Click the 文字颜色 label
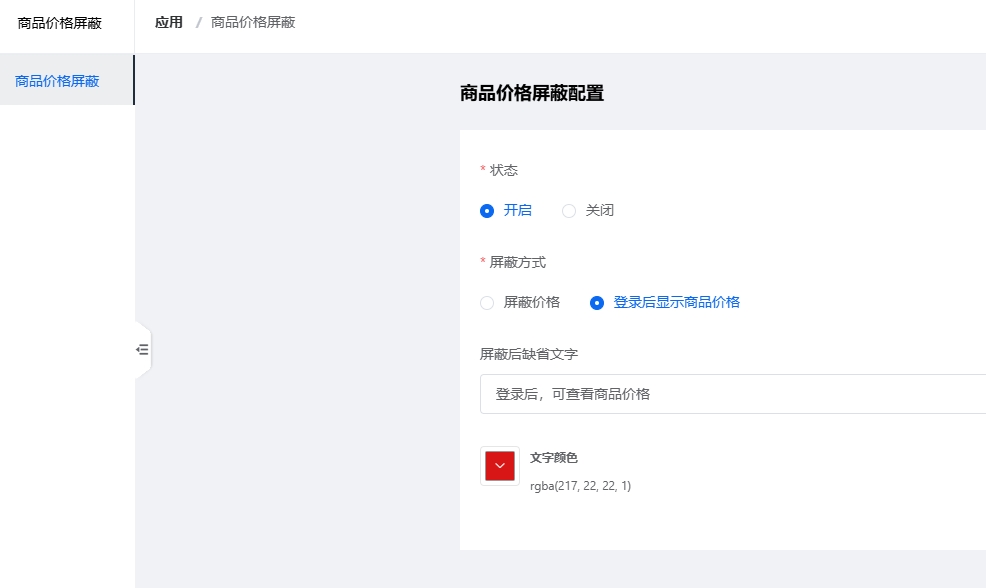The width and height of the screenshot is (986, 588). click(x=553, y=458)
